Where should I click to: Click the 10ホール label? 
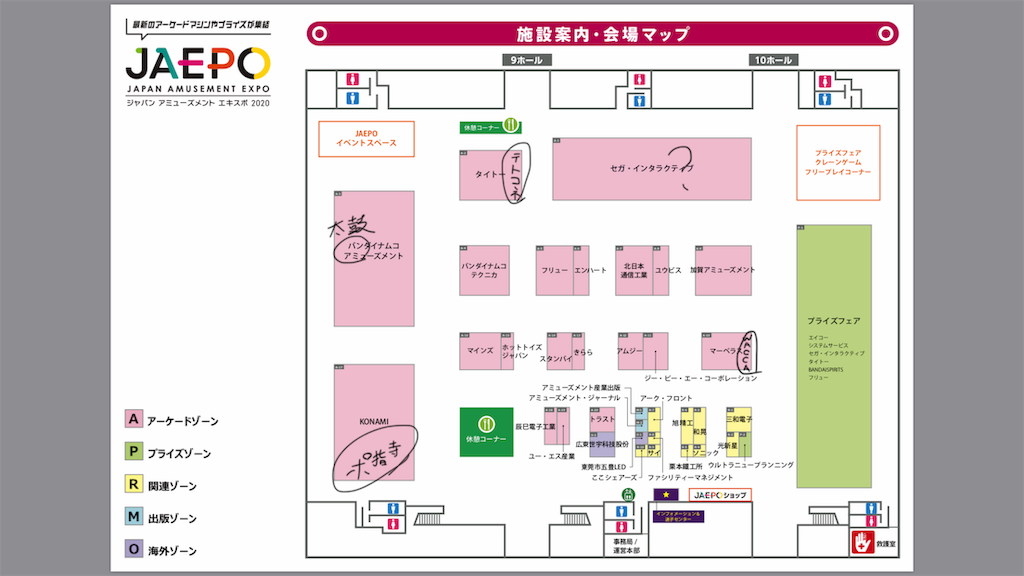pyautogui.click(x=773, y=60)
